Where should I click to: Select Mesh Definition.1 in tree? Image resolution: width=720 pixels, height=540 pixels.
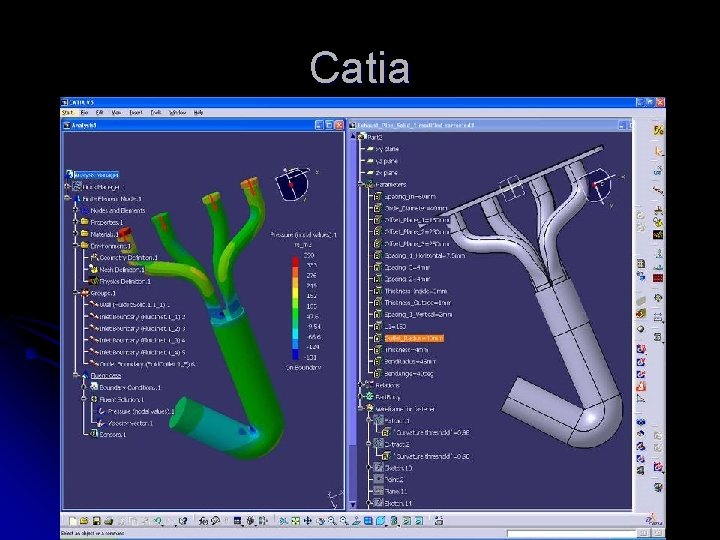(122, 270)
